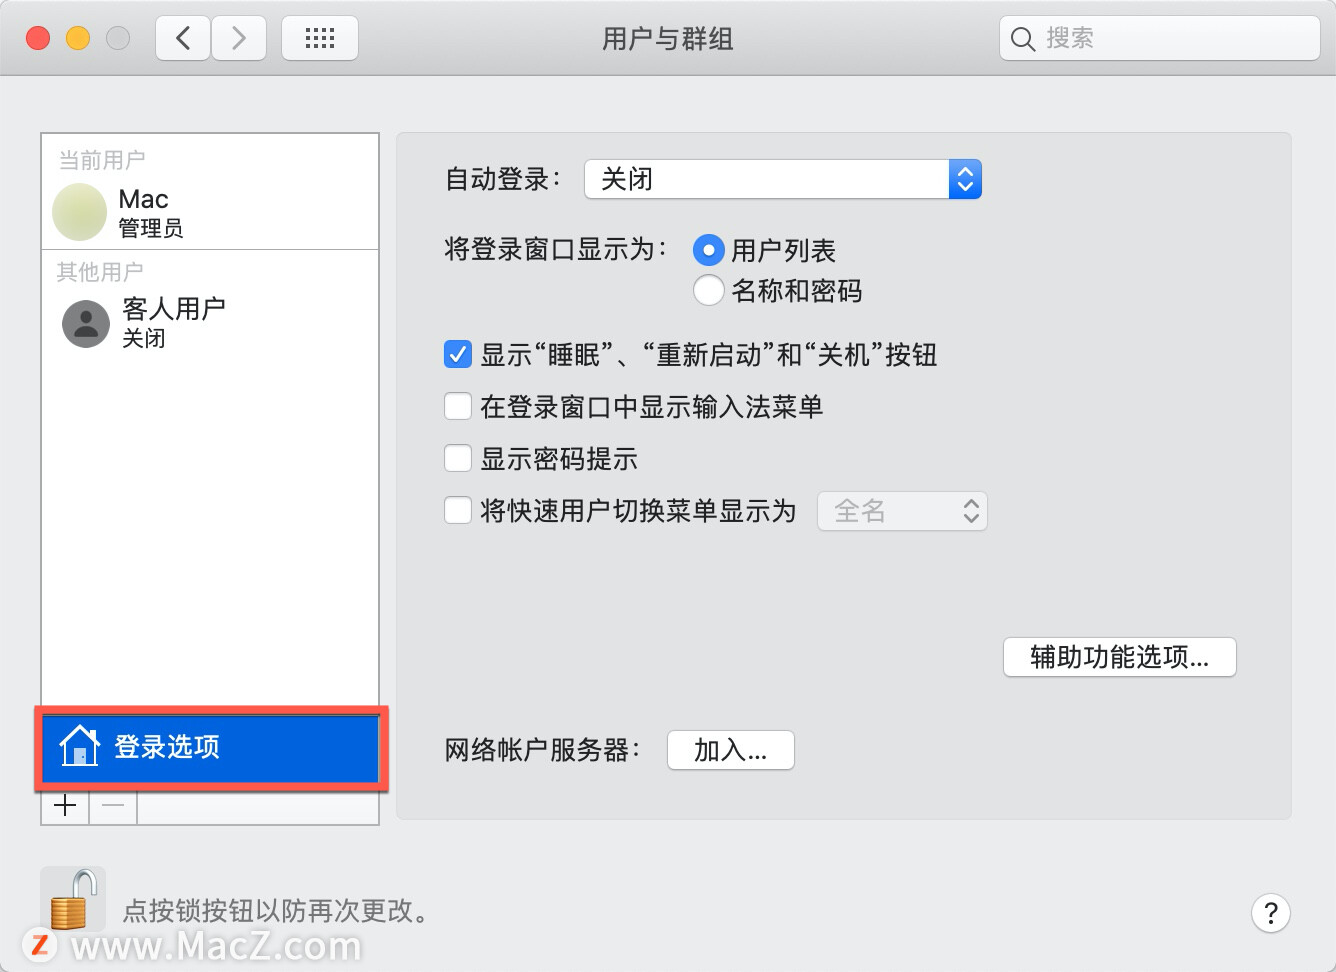Viewport: 1336px width, 972px height.
Task: Click the house icon beside 登录选项
Action: click(x=79, y=747)
